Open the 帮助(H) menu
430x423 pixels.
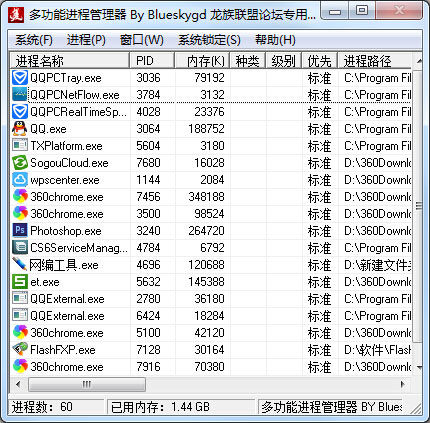point(275,40)
